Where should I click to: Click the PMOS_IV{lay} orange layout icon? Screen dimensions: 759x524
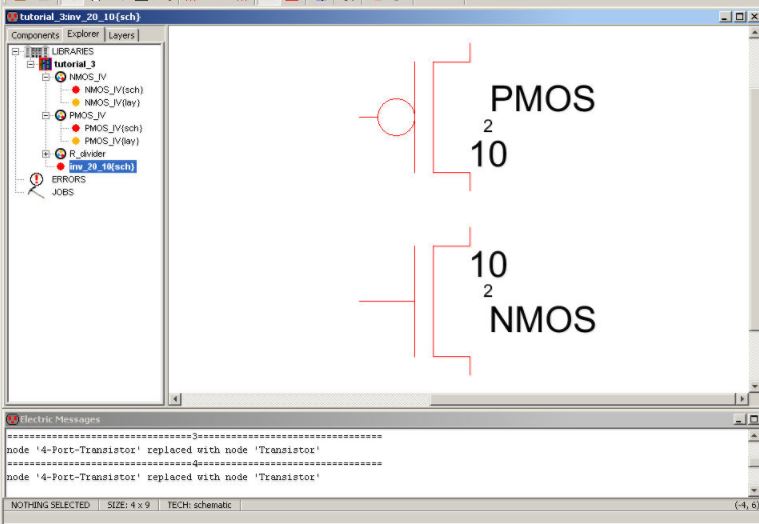(x=75, y=141)
